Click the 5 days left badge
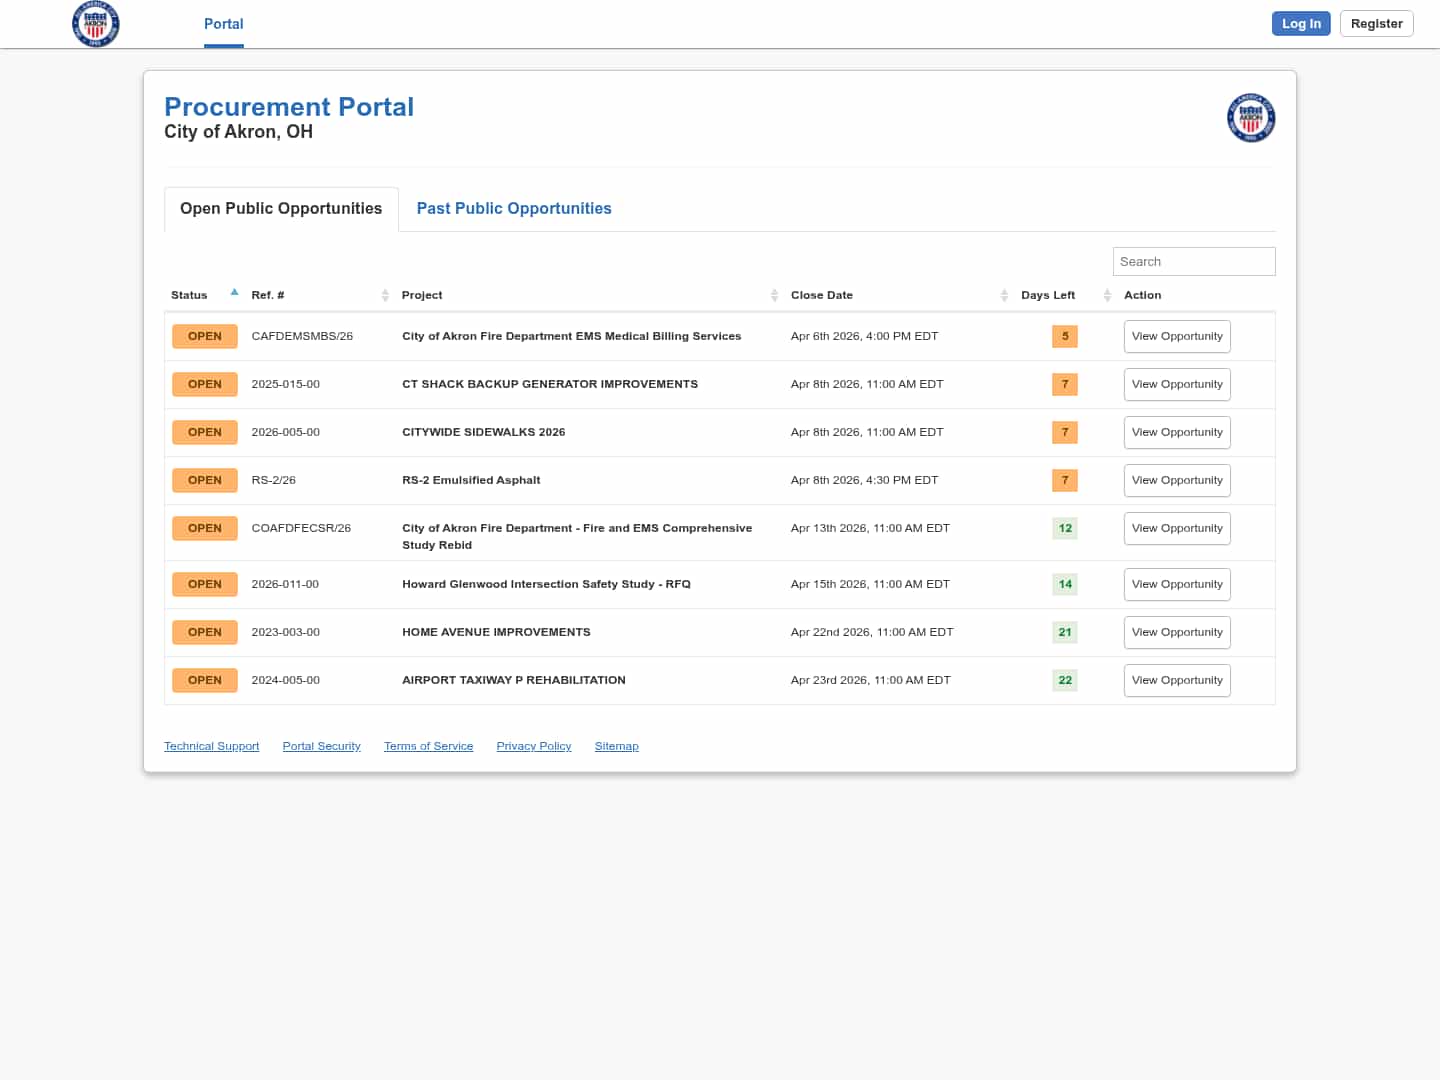Viewport: 1440px width, 1080px height. (x=1064, y=337)
